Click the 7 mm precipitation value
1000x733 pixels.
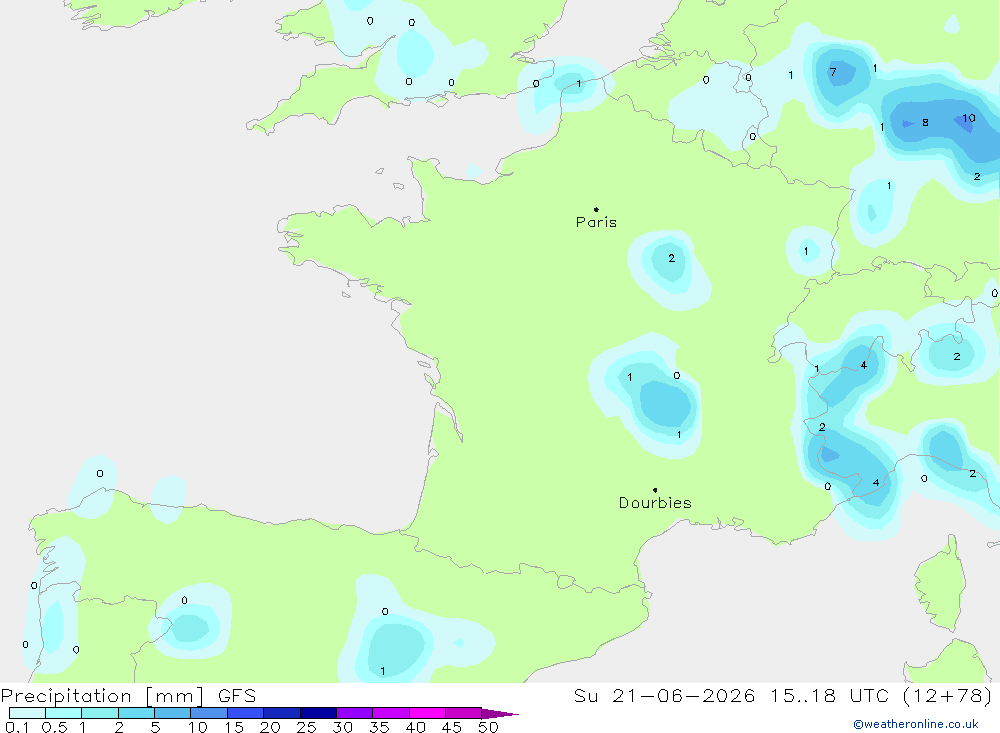pyautogui.click(x=833, y=72)
